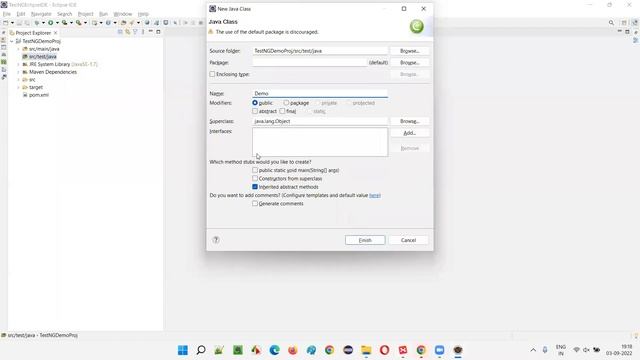Click the Project Explorer filter icon
This screenshot has width=640, height=360.
135,32
